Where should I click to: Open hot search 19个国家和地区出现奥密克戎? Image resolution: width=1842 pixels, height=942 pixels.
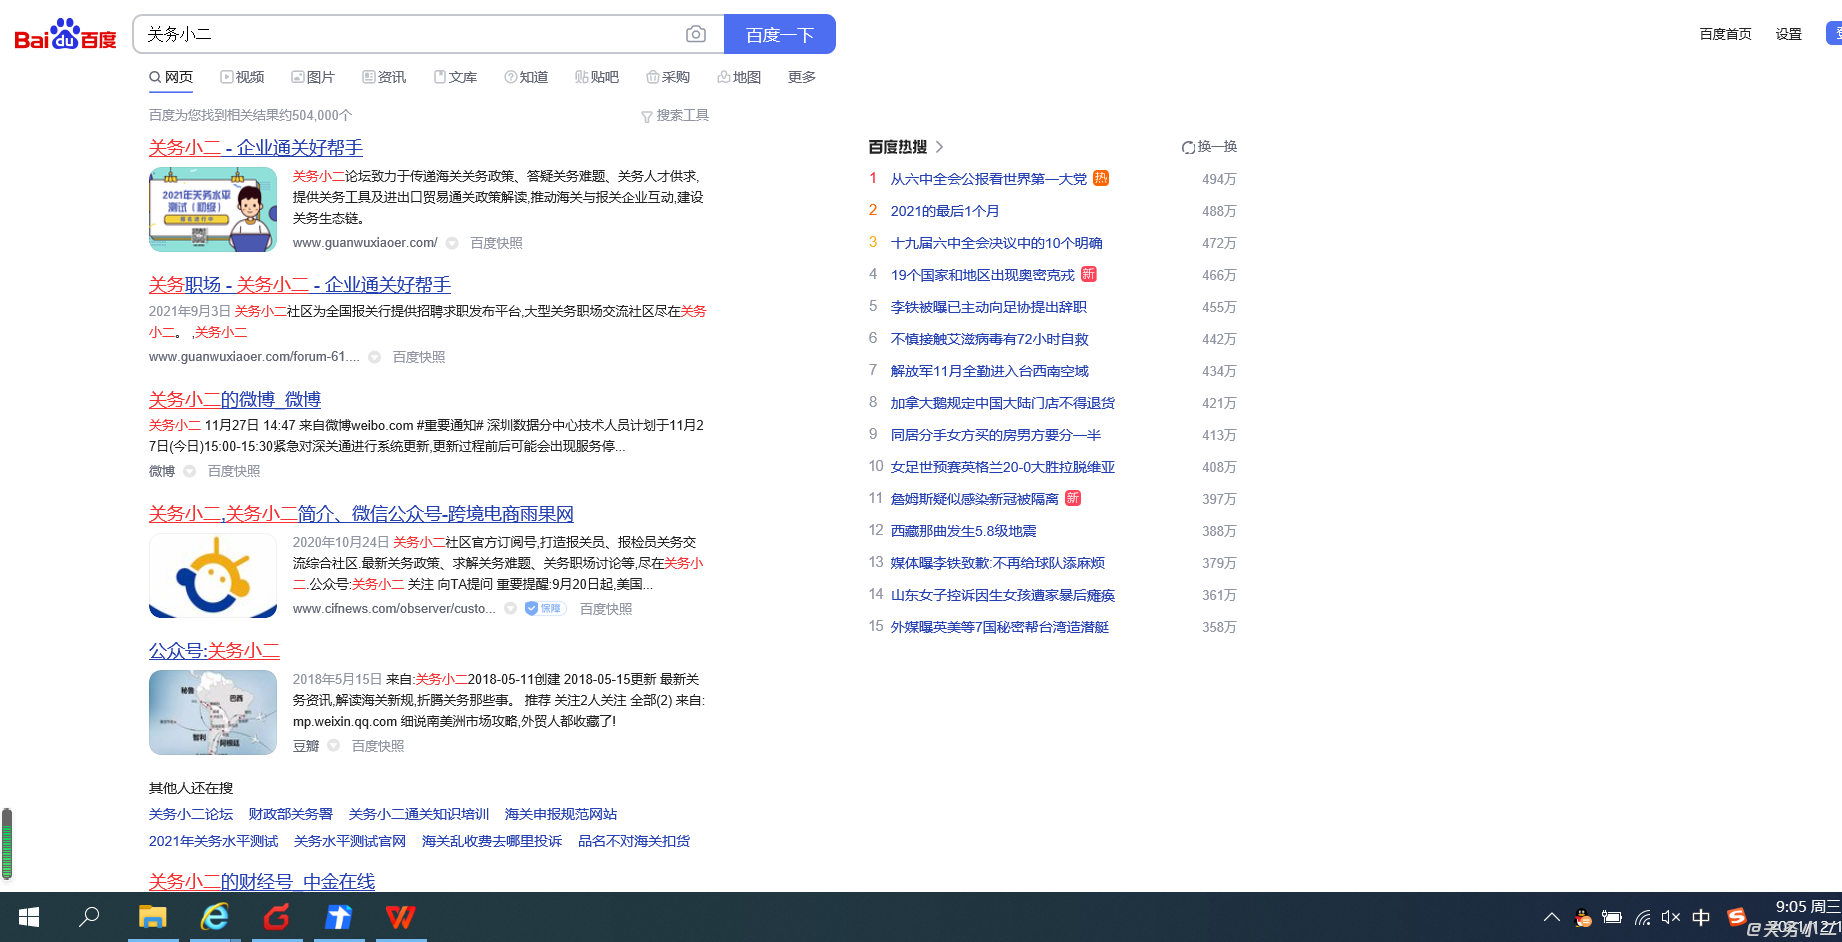pos(983,275)
